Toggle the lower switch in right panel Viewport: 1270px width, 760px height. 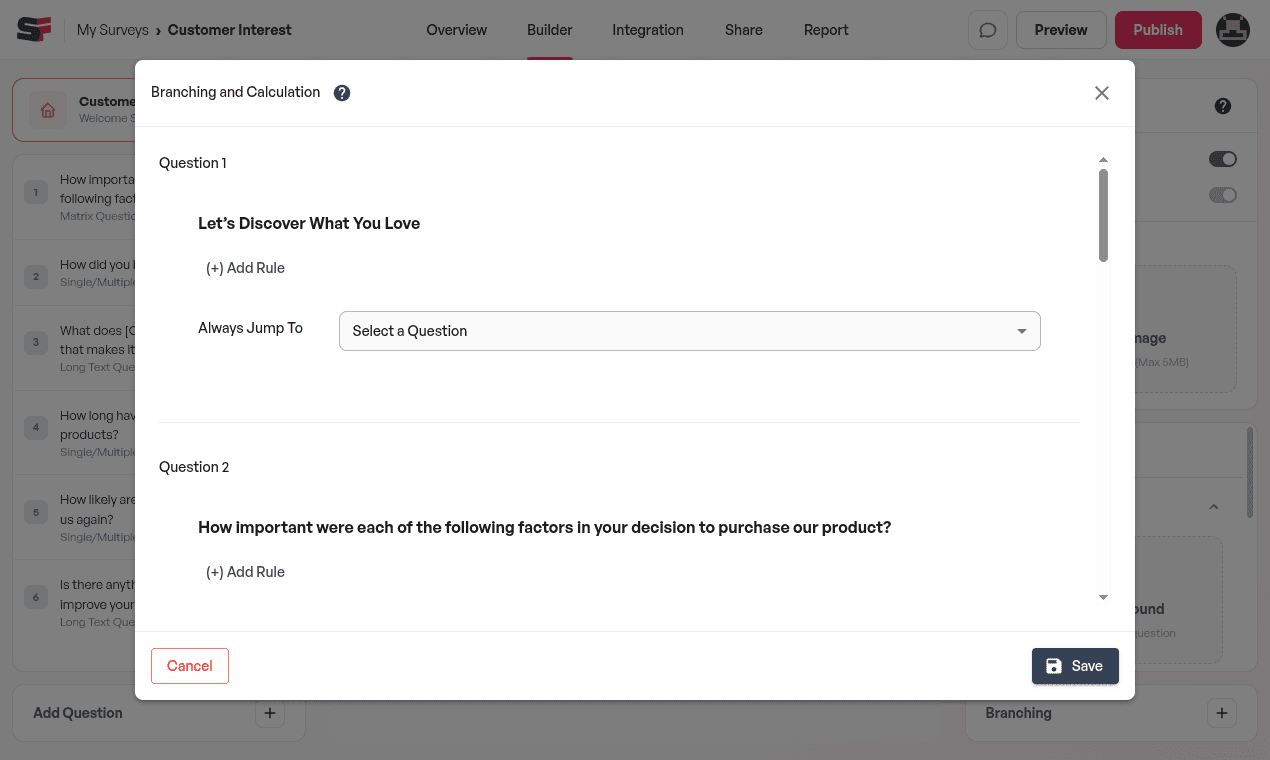coord(1222,195)
